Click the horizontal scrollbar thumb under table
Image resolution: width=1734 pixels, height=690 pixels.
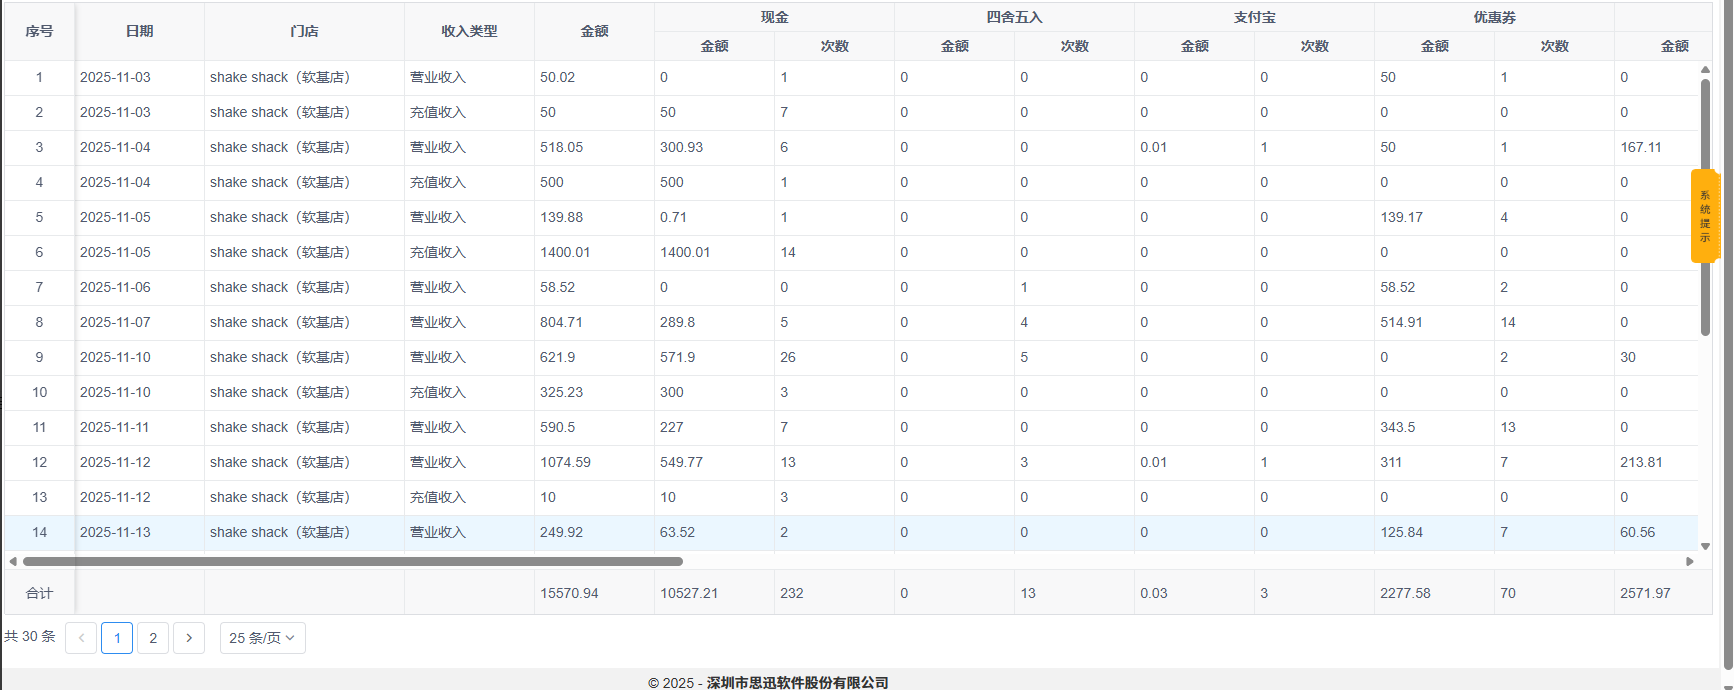(x=350, y=561)
